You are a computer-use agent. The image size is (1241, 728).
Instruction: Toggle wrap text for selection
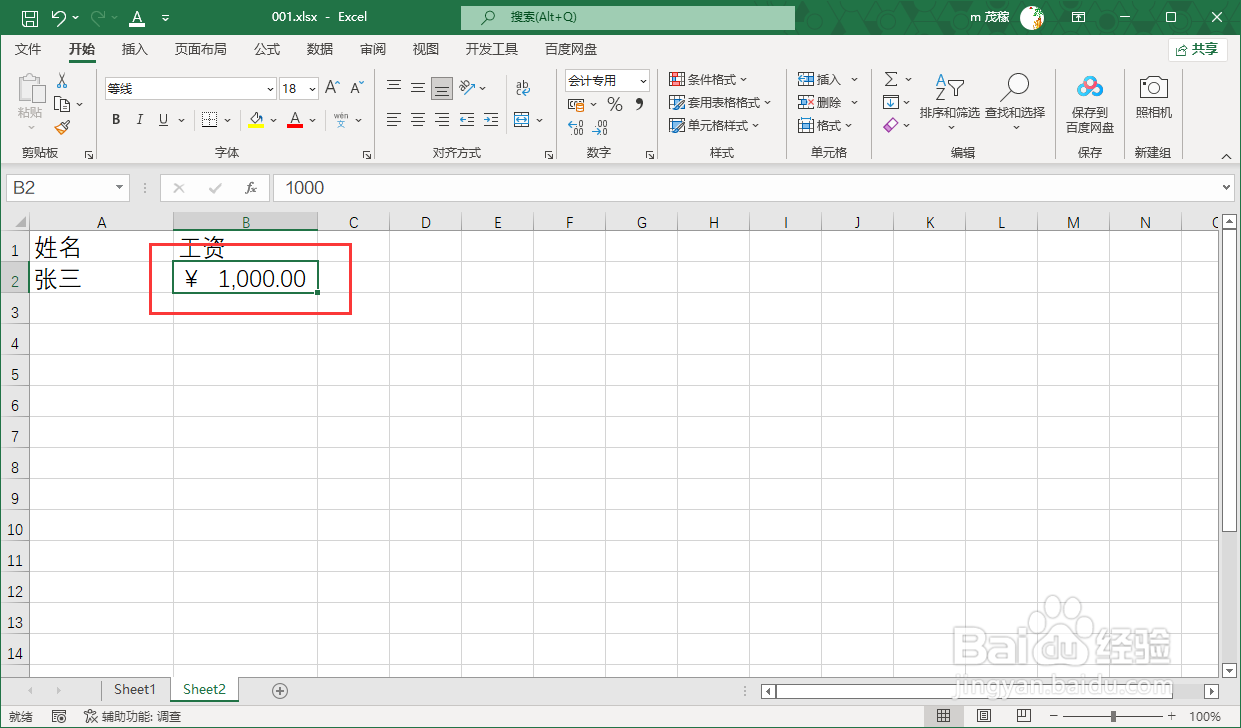point(523,88)
